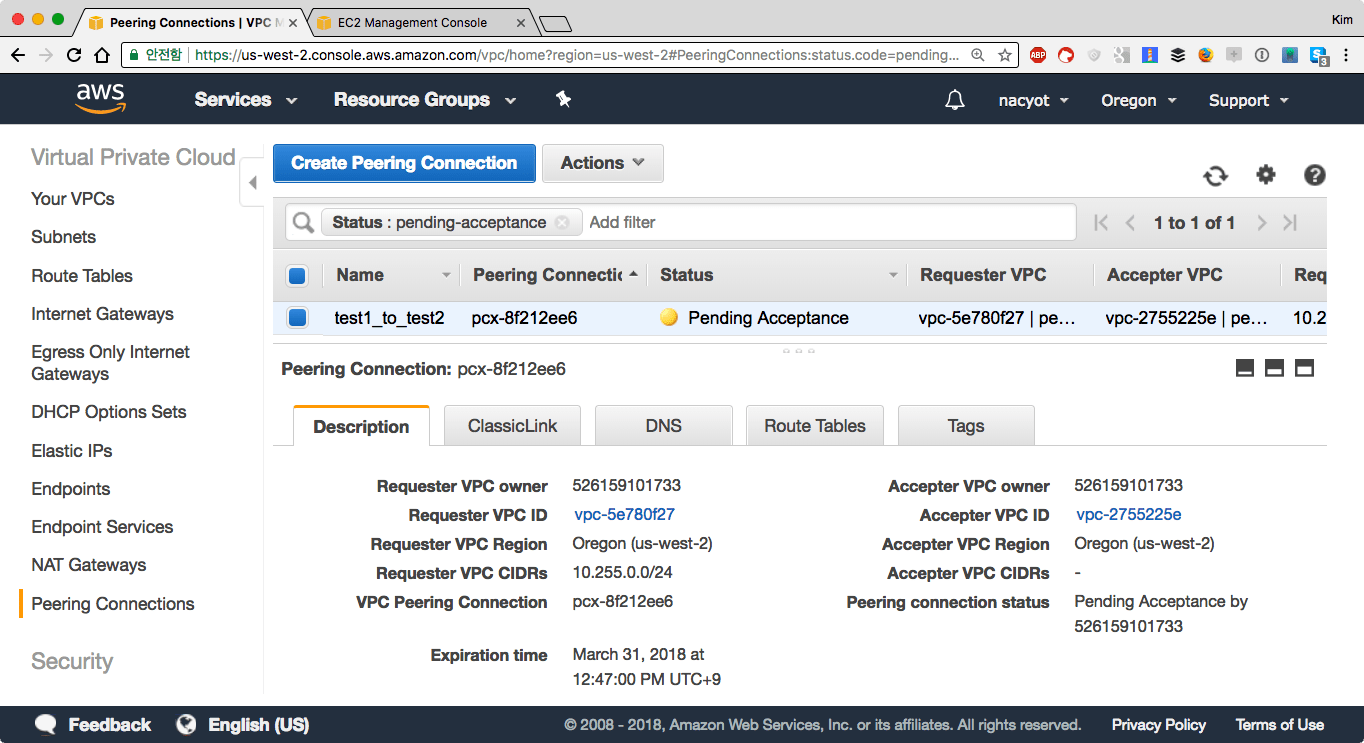1364x743 pixels.
Task: Expand the Actions dropdown
Action: click(602, 163)
